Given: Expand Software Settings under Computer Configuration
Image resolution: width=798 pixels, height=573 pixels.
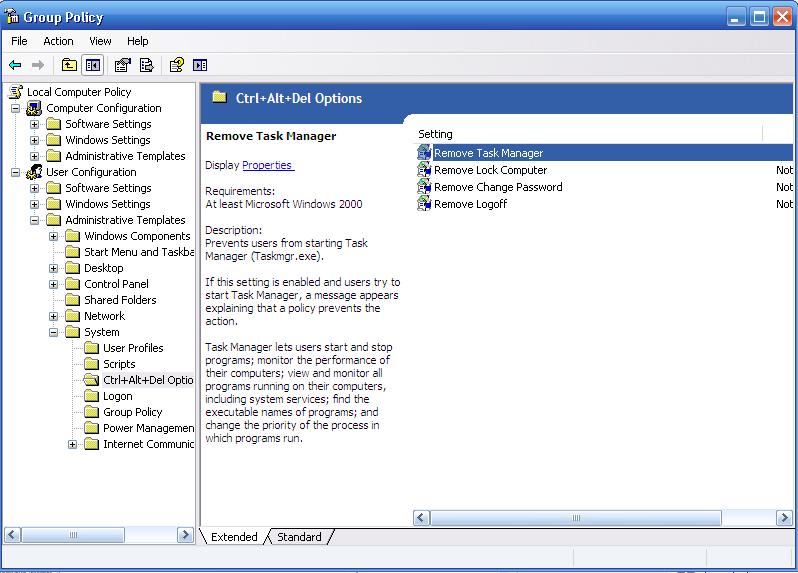Looking at the screenshot, I should [34, 124].
